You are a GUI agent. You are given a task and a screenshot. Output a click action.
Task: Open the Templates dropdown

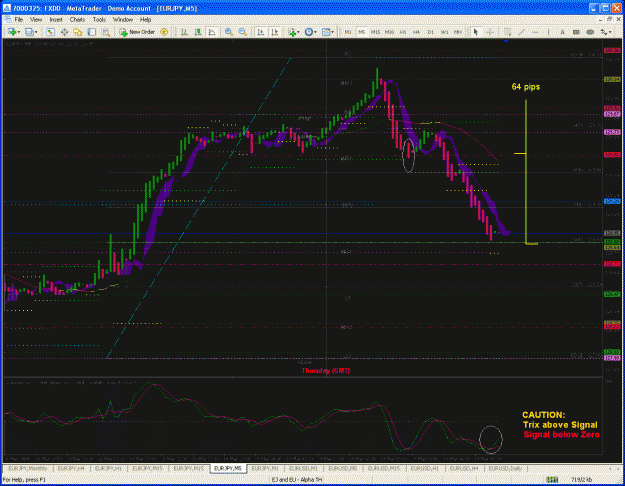click(328, 32)
